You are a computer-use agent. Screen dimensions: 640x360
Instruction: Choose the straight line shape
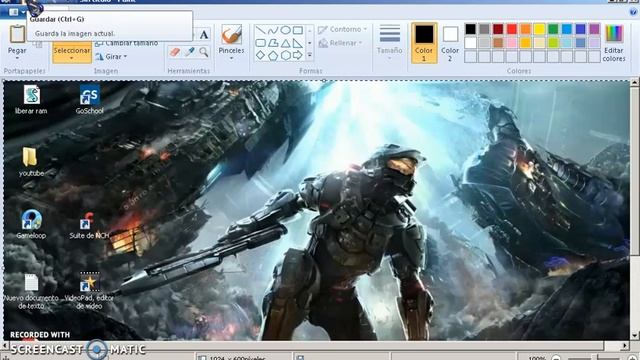[x=261, y=30]
